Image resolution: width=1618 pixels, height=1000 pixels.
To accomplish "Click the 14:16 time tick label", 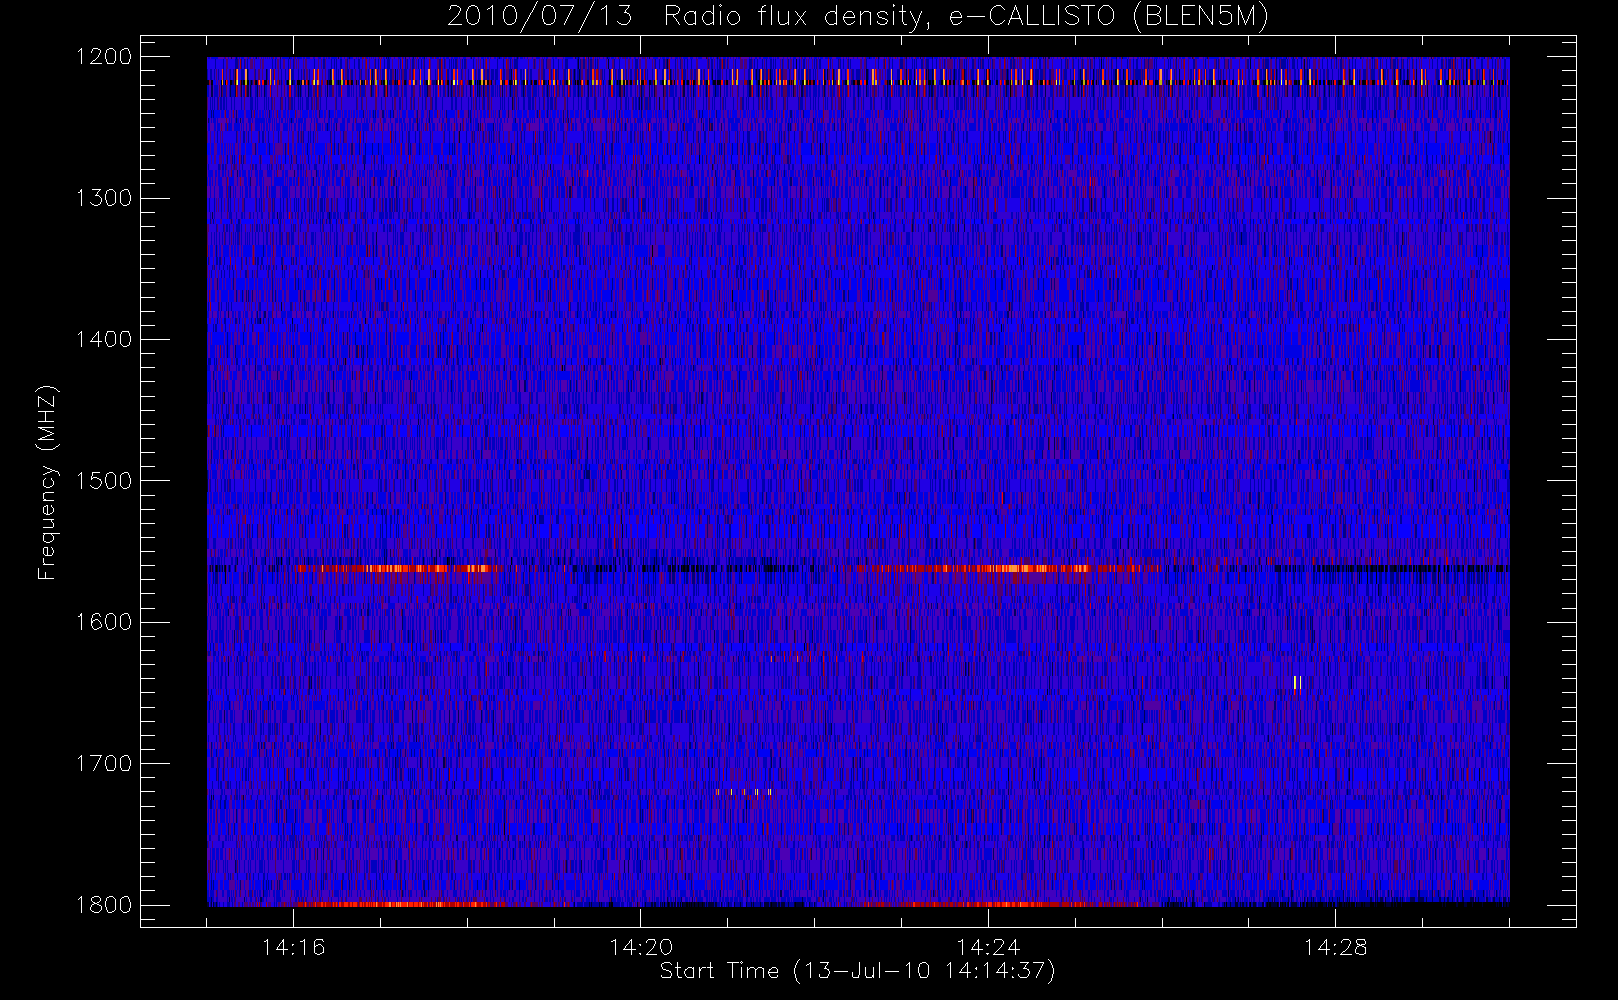I will (x=294, y=947).
